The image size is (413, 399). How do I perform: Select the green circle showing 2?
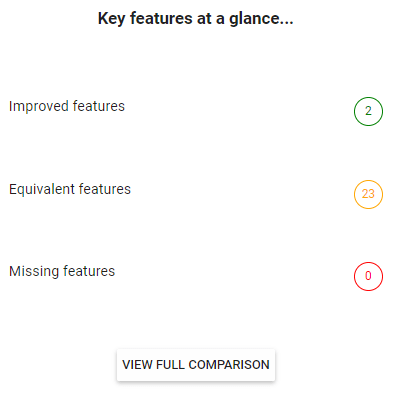(x=368, y=111)
